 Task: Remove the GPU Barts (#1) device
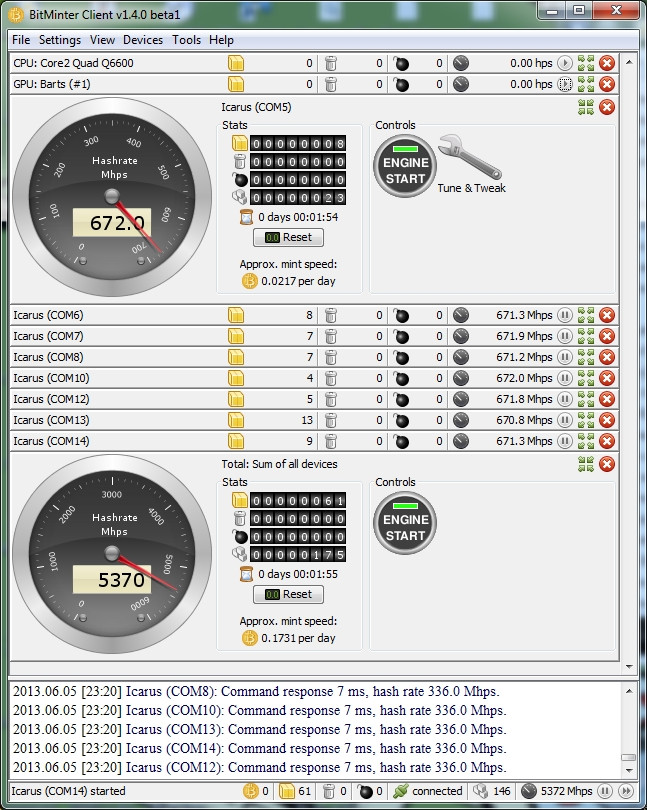click(607, 84)
